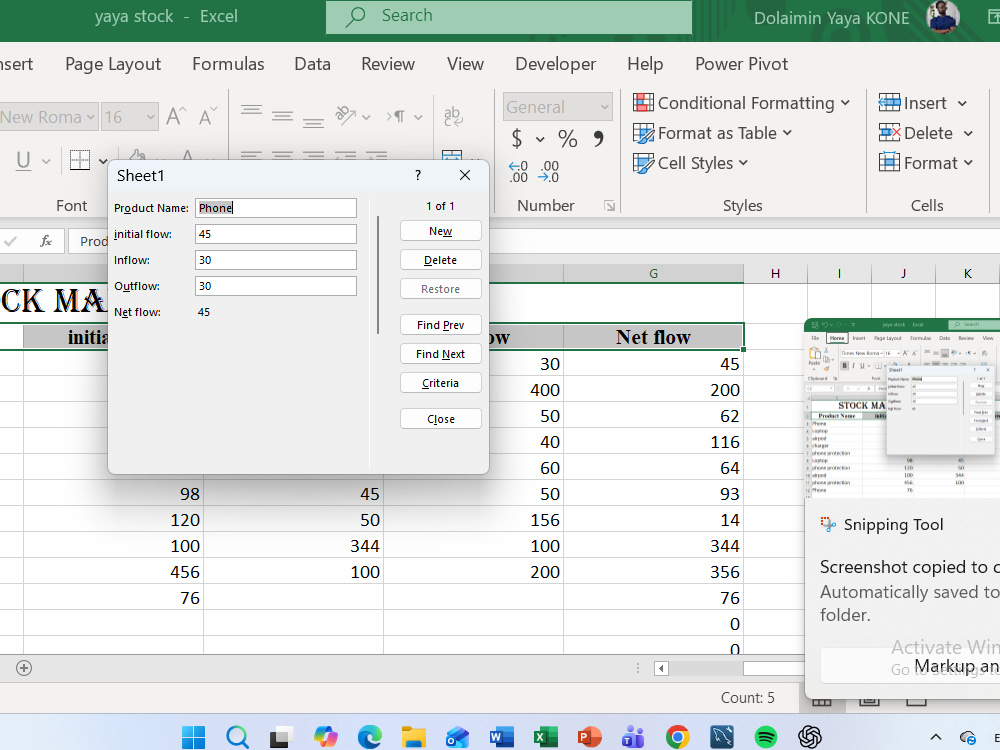
Task: Click Borders grid icon
Action: [80, 160]
